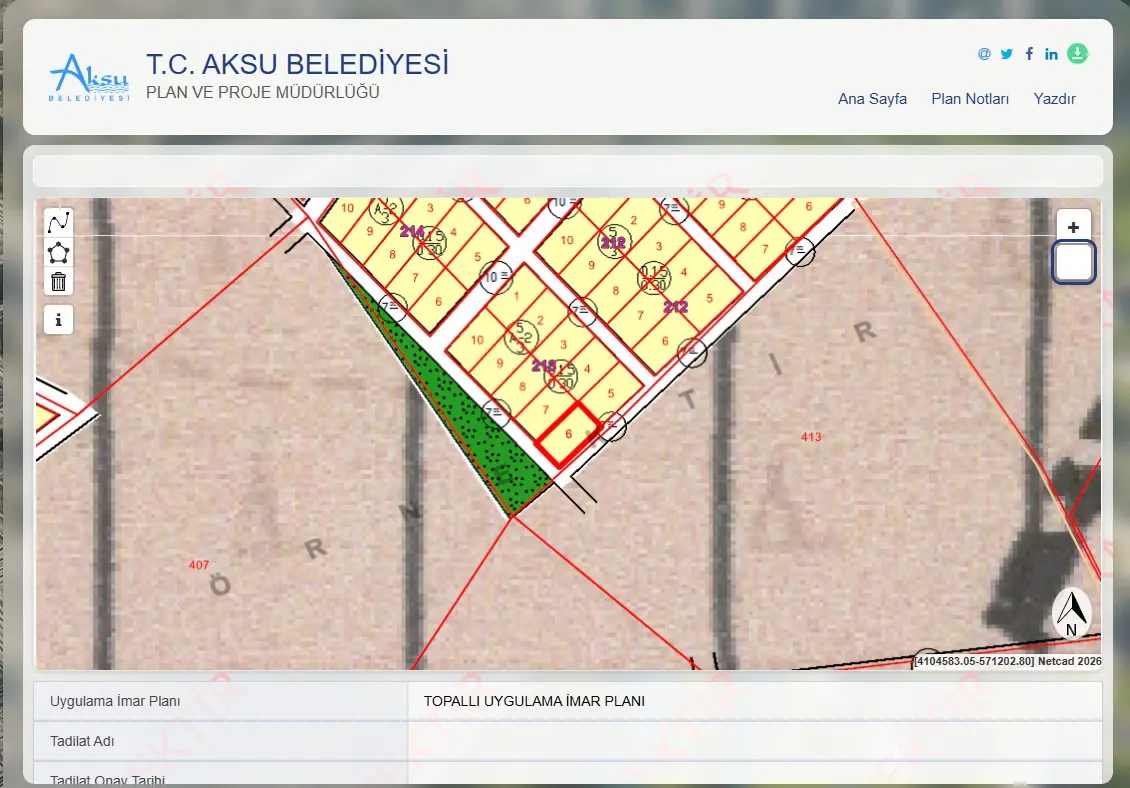Screen dimensions: 1130x788
Task: Open Plan Notları
Action: [x=970, y=99]
